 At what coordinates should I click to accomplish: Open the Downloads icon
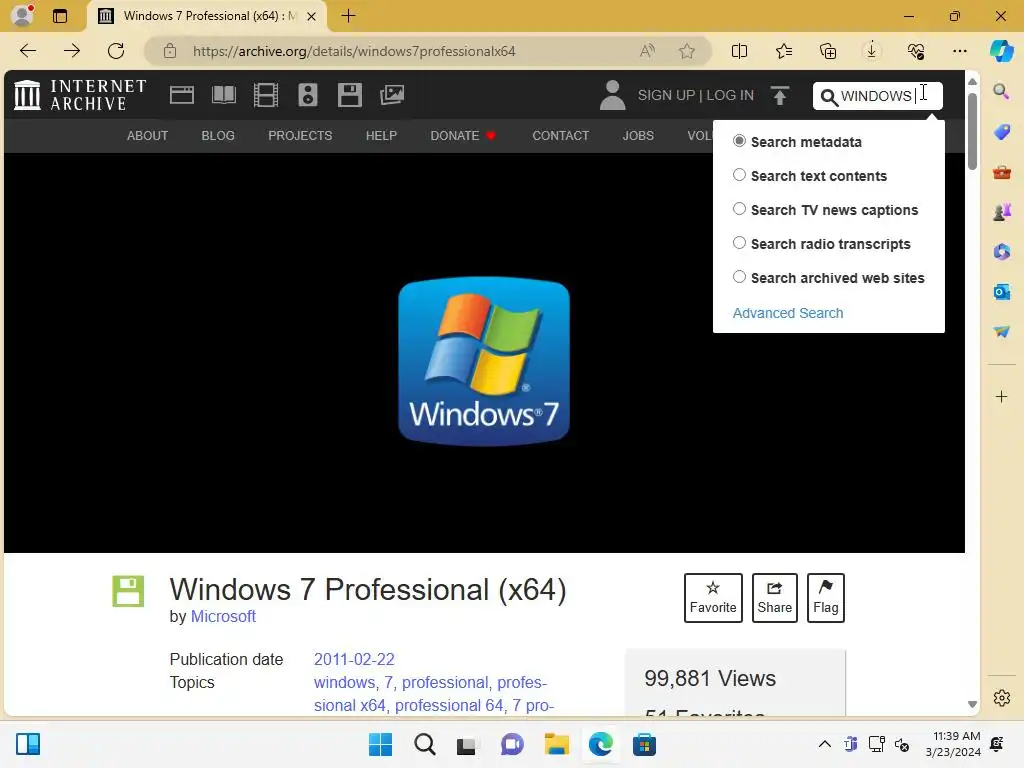[x=871, y=51]
